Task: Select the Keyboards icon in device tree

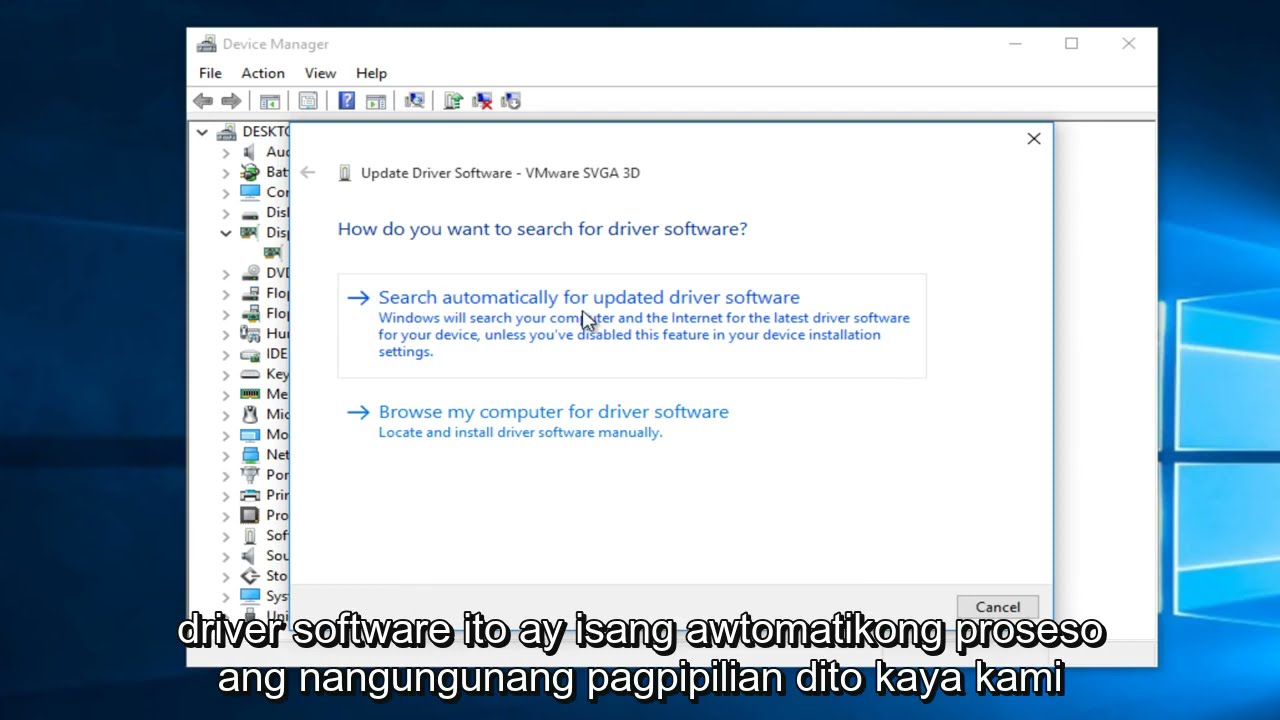Action: 250,374
